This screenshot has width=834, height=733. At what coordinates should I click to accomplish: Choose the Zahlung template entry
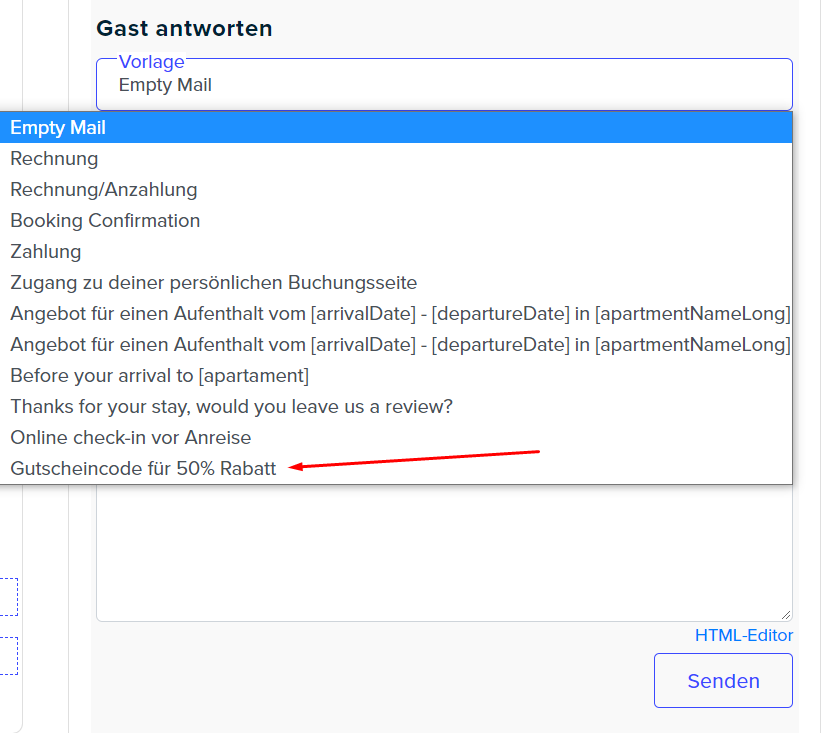396,251
